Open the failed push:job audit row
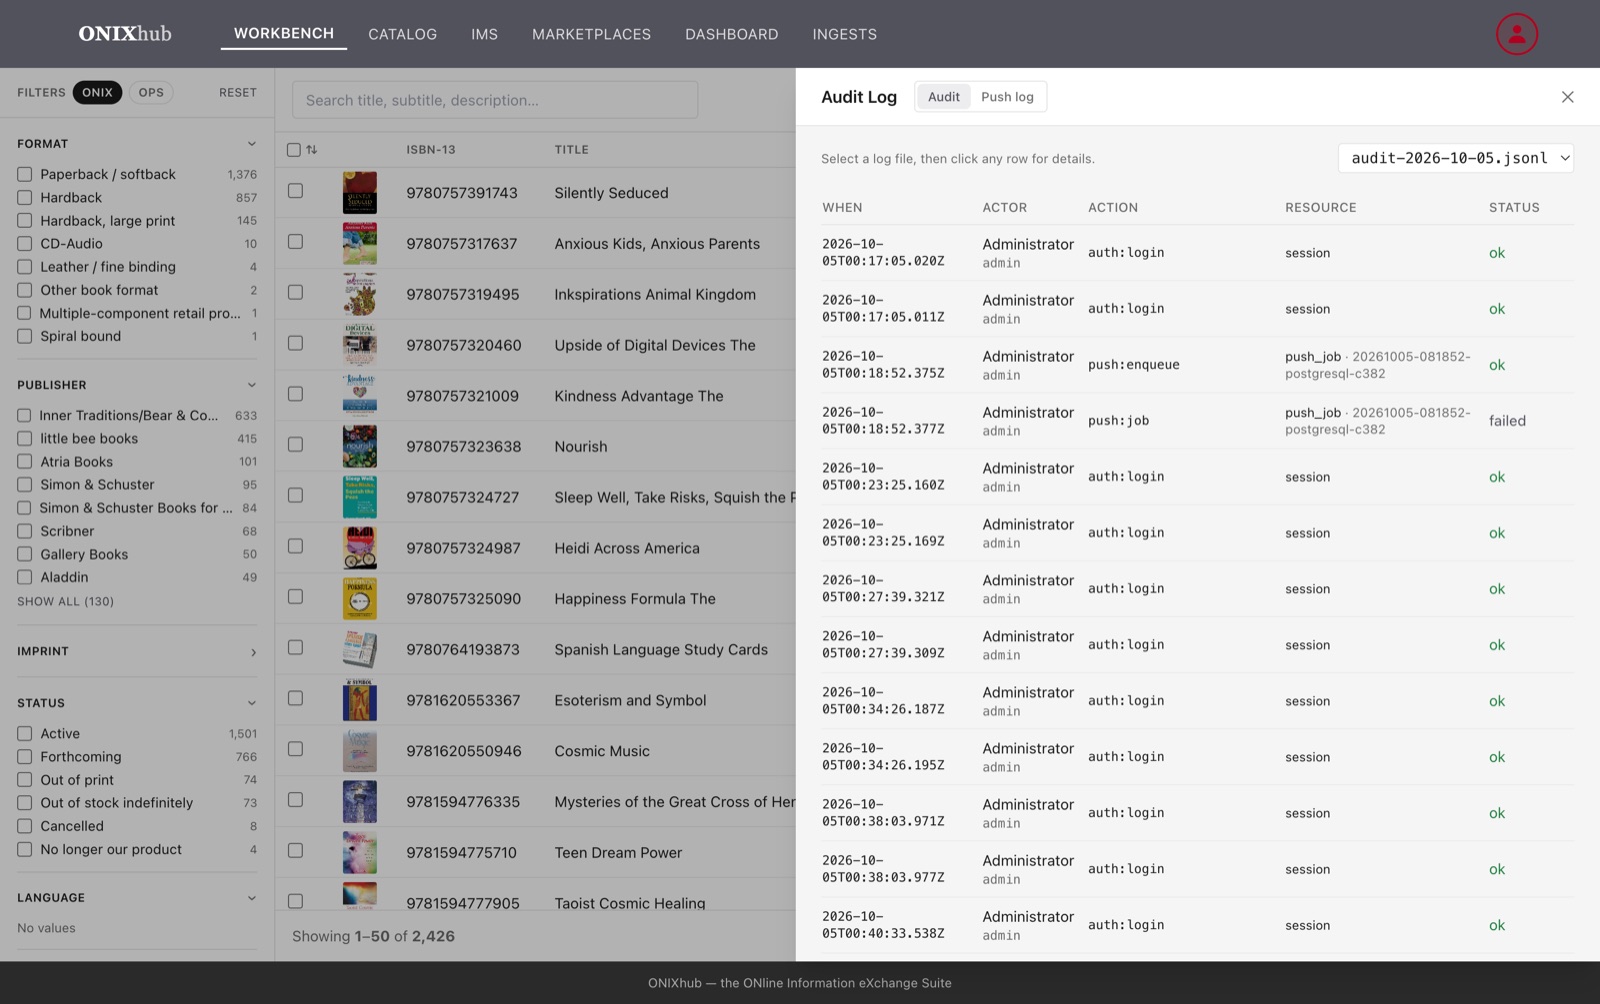1600x1004 pixels. [x=1197, y=421]
